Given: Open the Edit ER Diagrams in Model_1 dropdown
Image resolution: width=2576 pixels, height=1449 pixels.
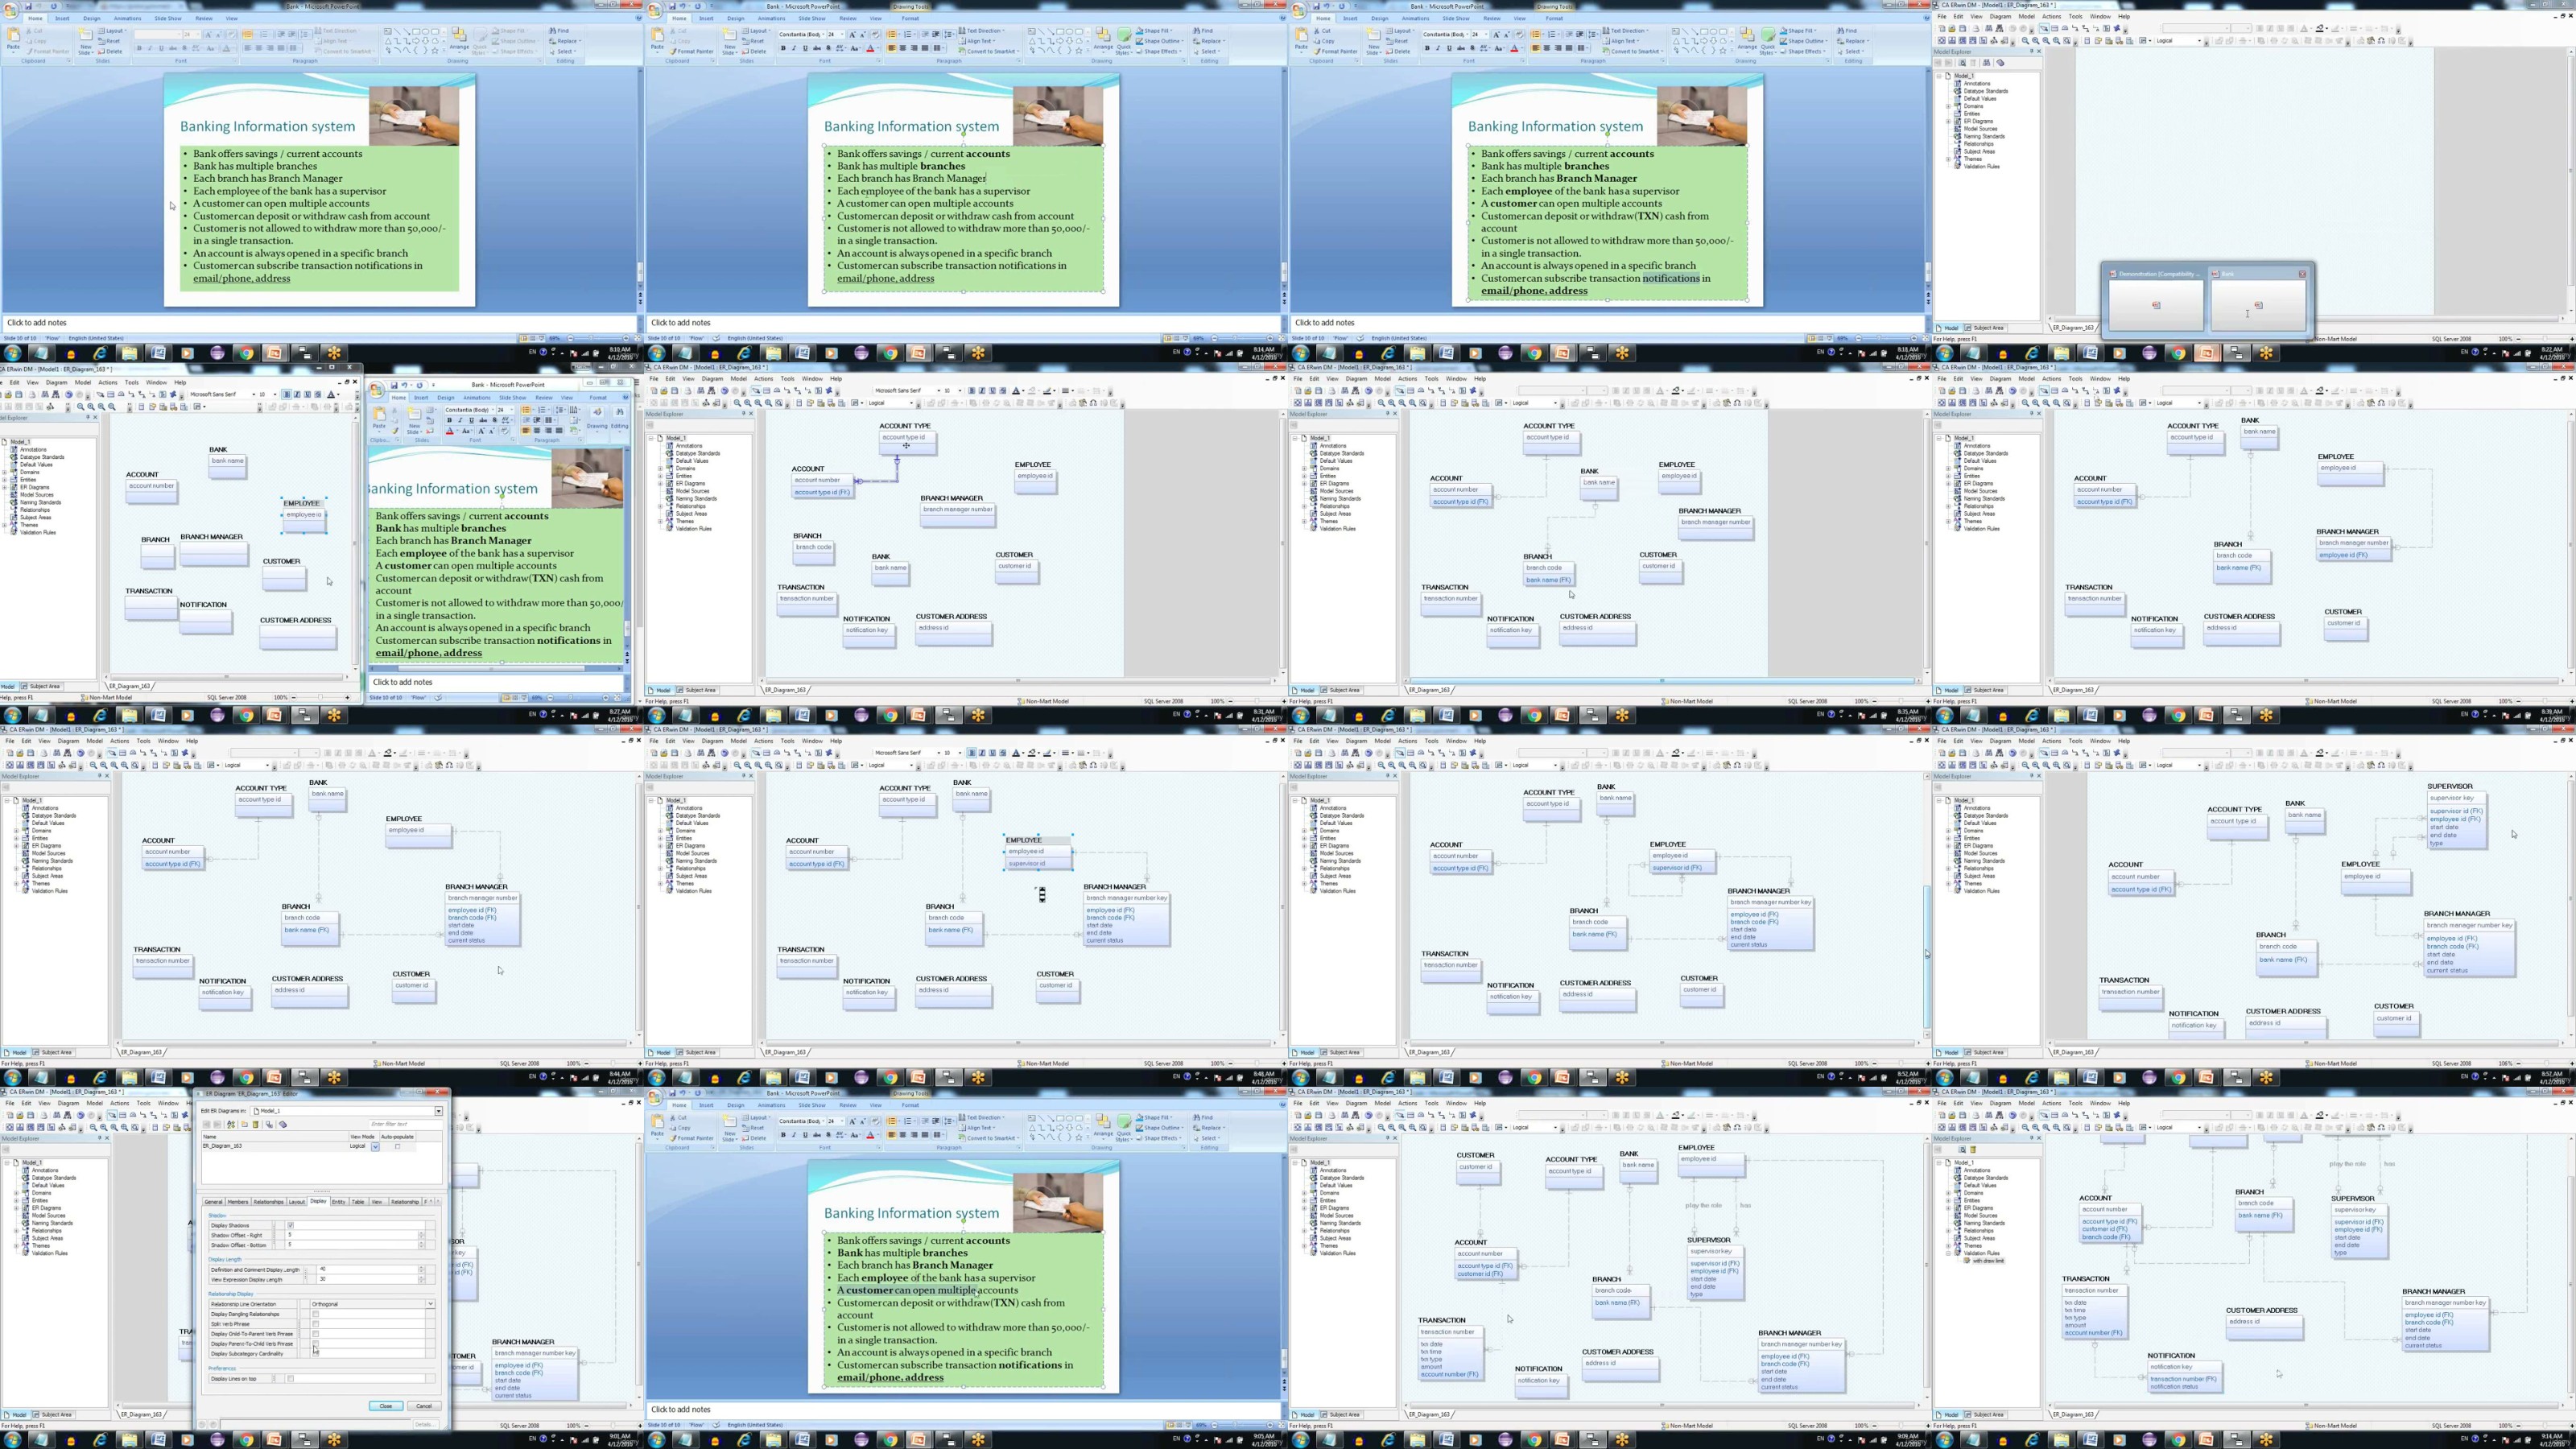Looking at the screenshot, I should point(438,1111).
